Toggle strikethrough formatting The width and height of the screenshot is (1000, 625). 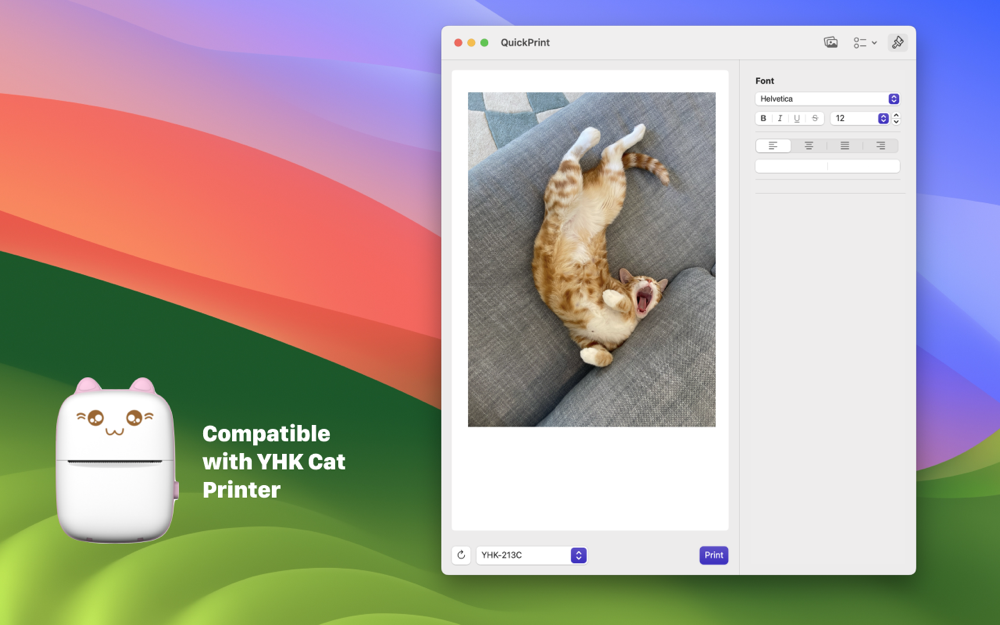click(x=815, y=119)
